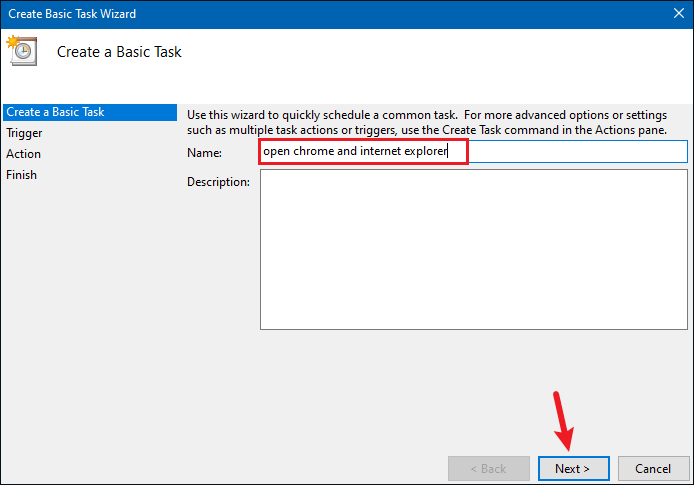Click the Description: label
The width and height of the screenshot is (694, 485).
point(218,182)
